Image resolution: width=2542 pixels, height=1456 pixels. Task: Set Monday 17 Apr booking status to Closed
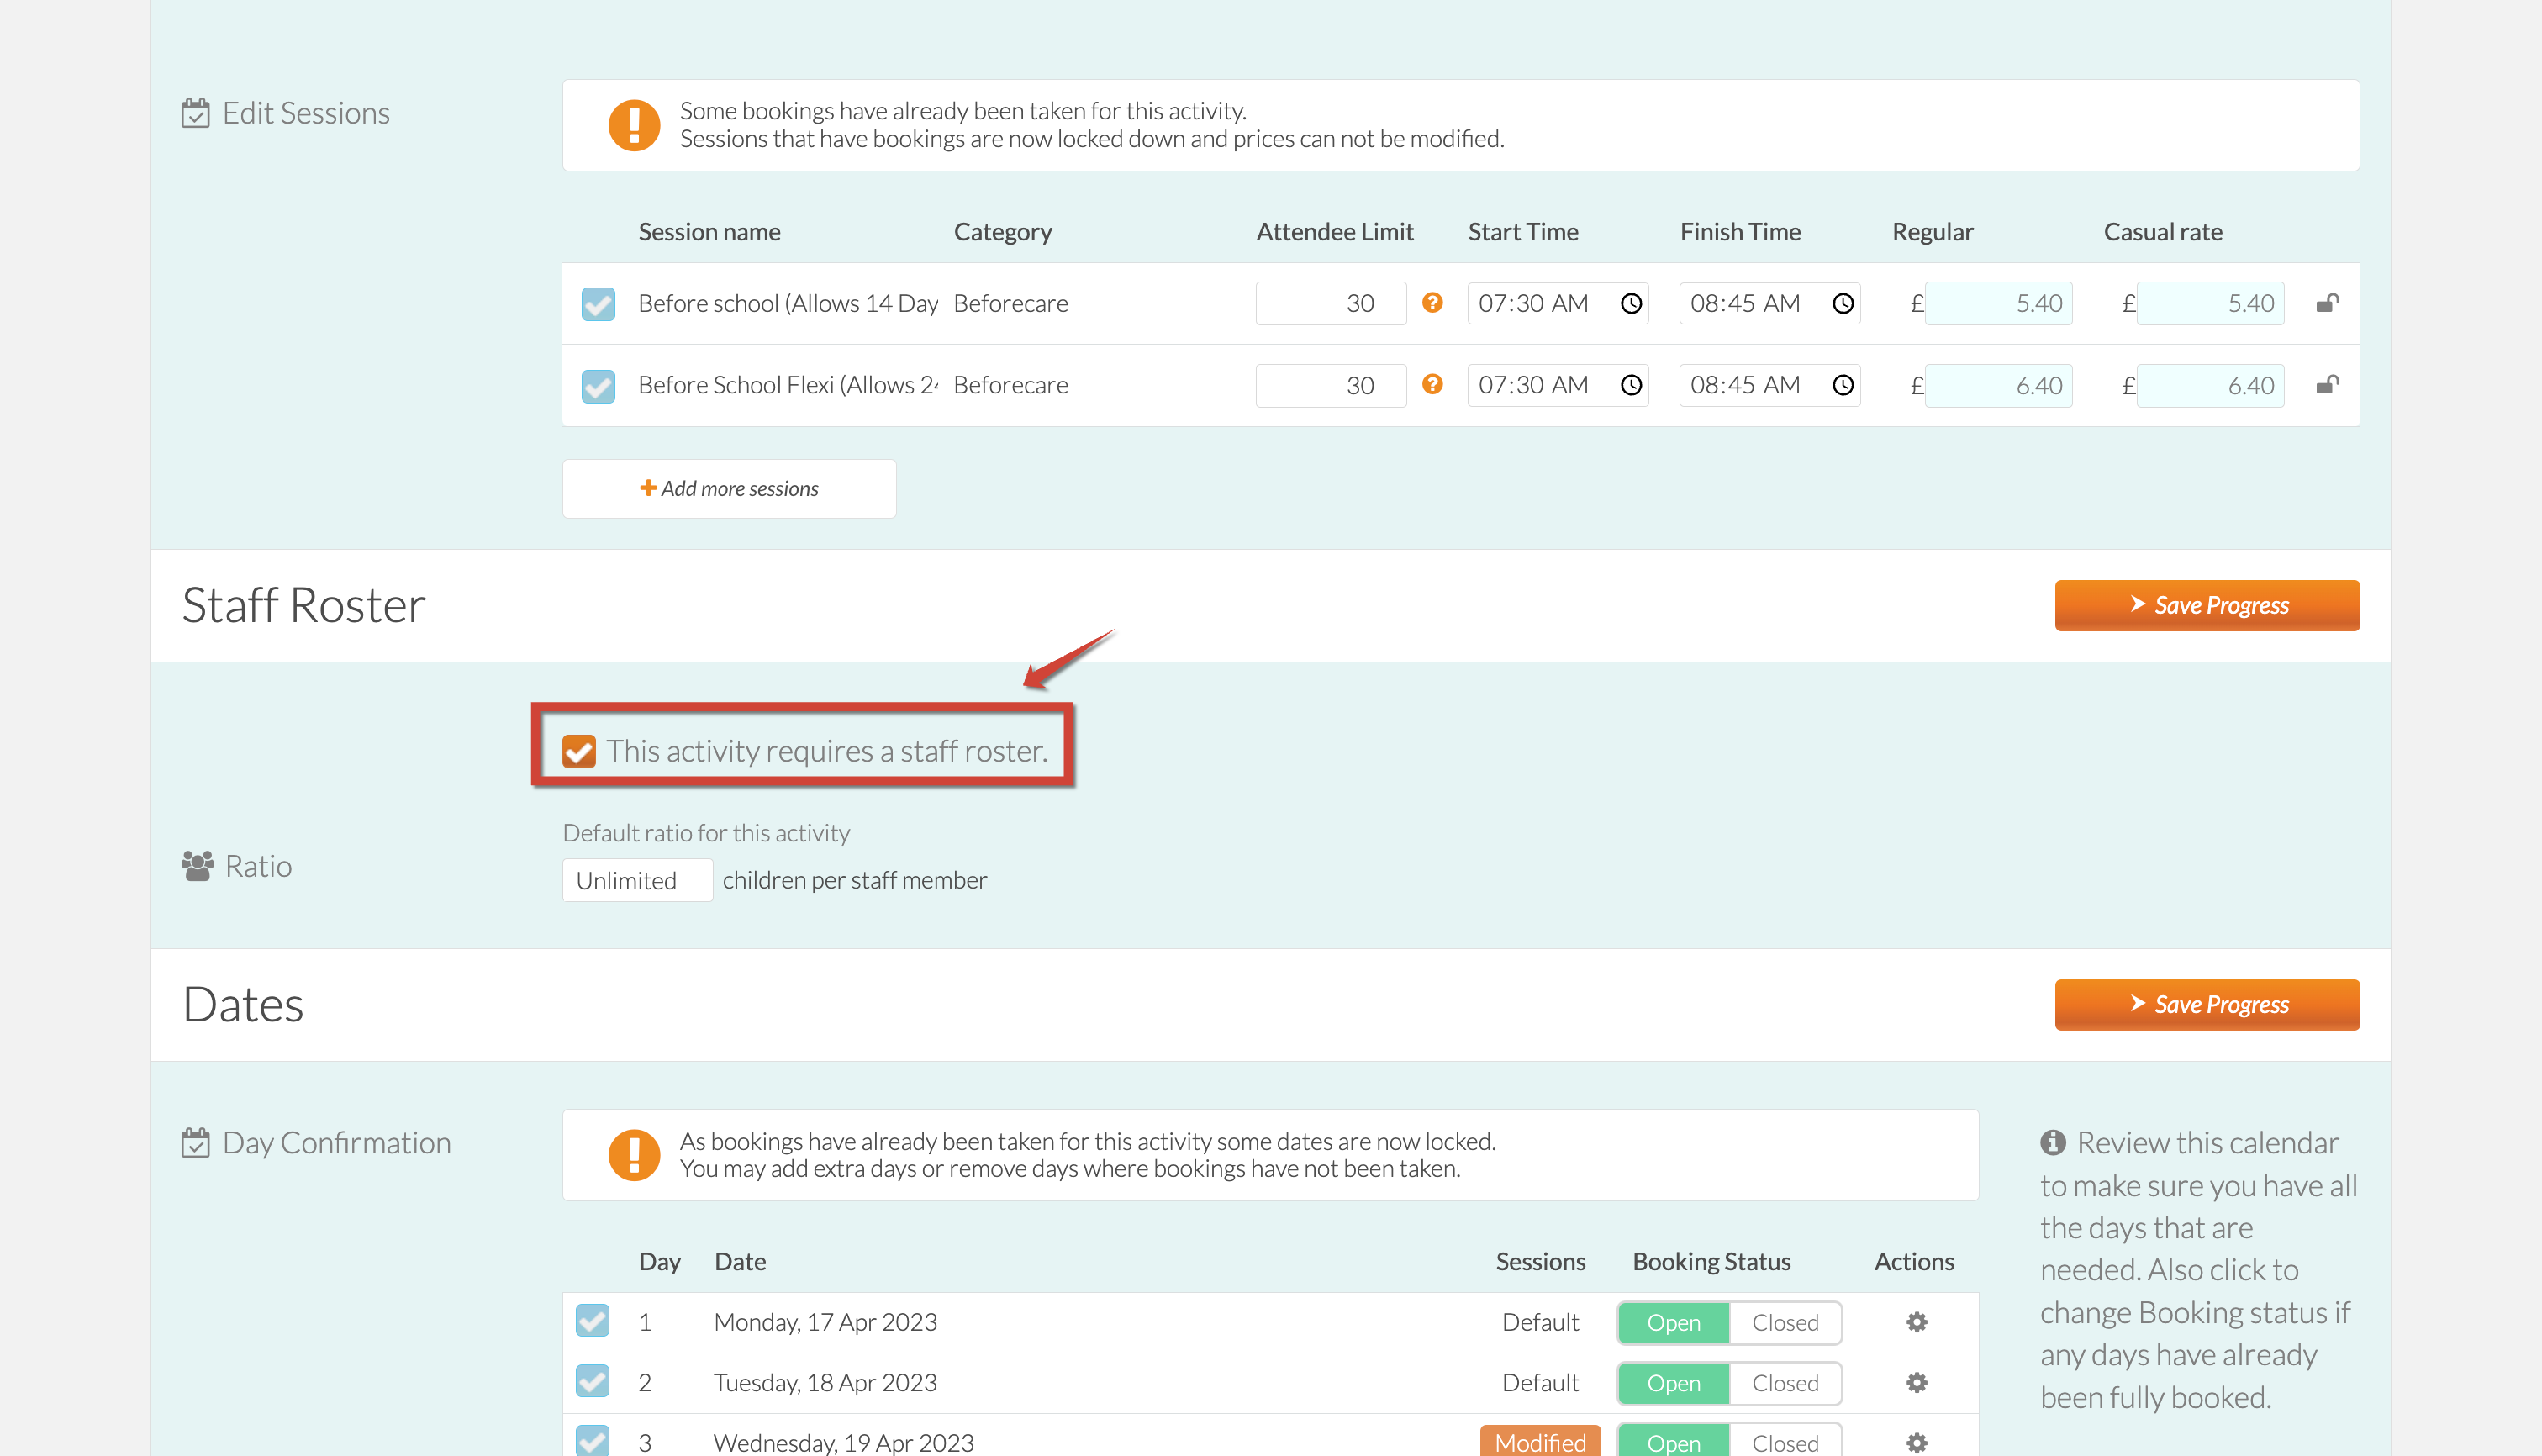click(x=1785, y=1323)
